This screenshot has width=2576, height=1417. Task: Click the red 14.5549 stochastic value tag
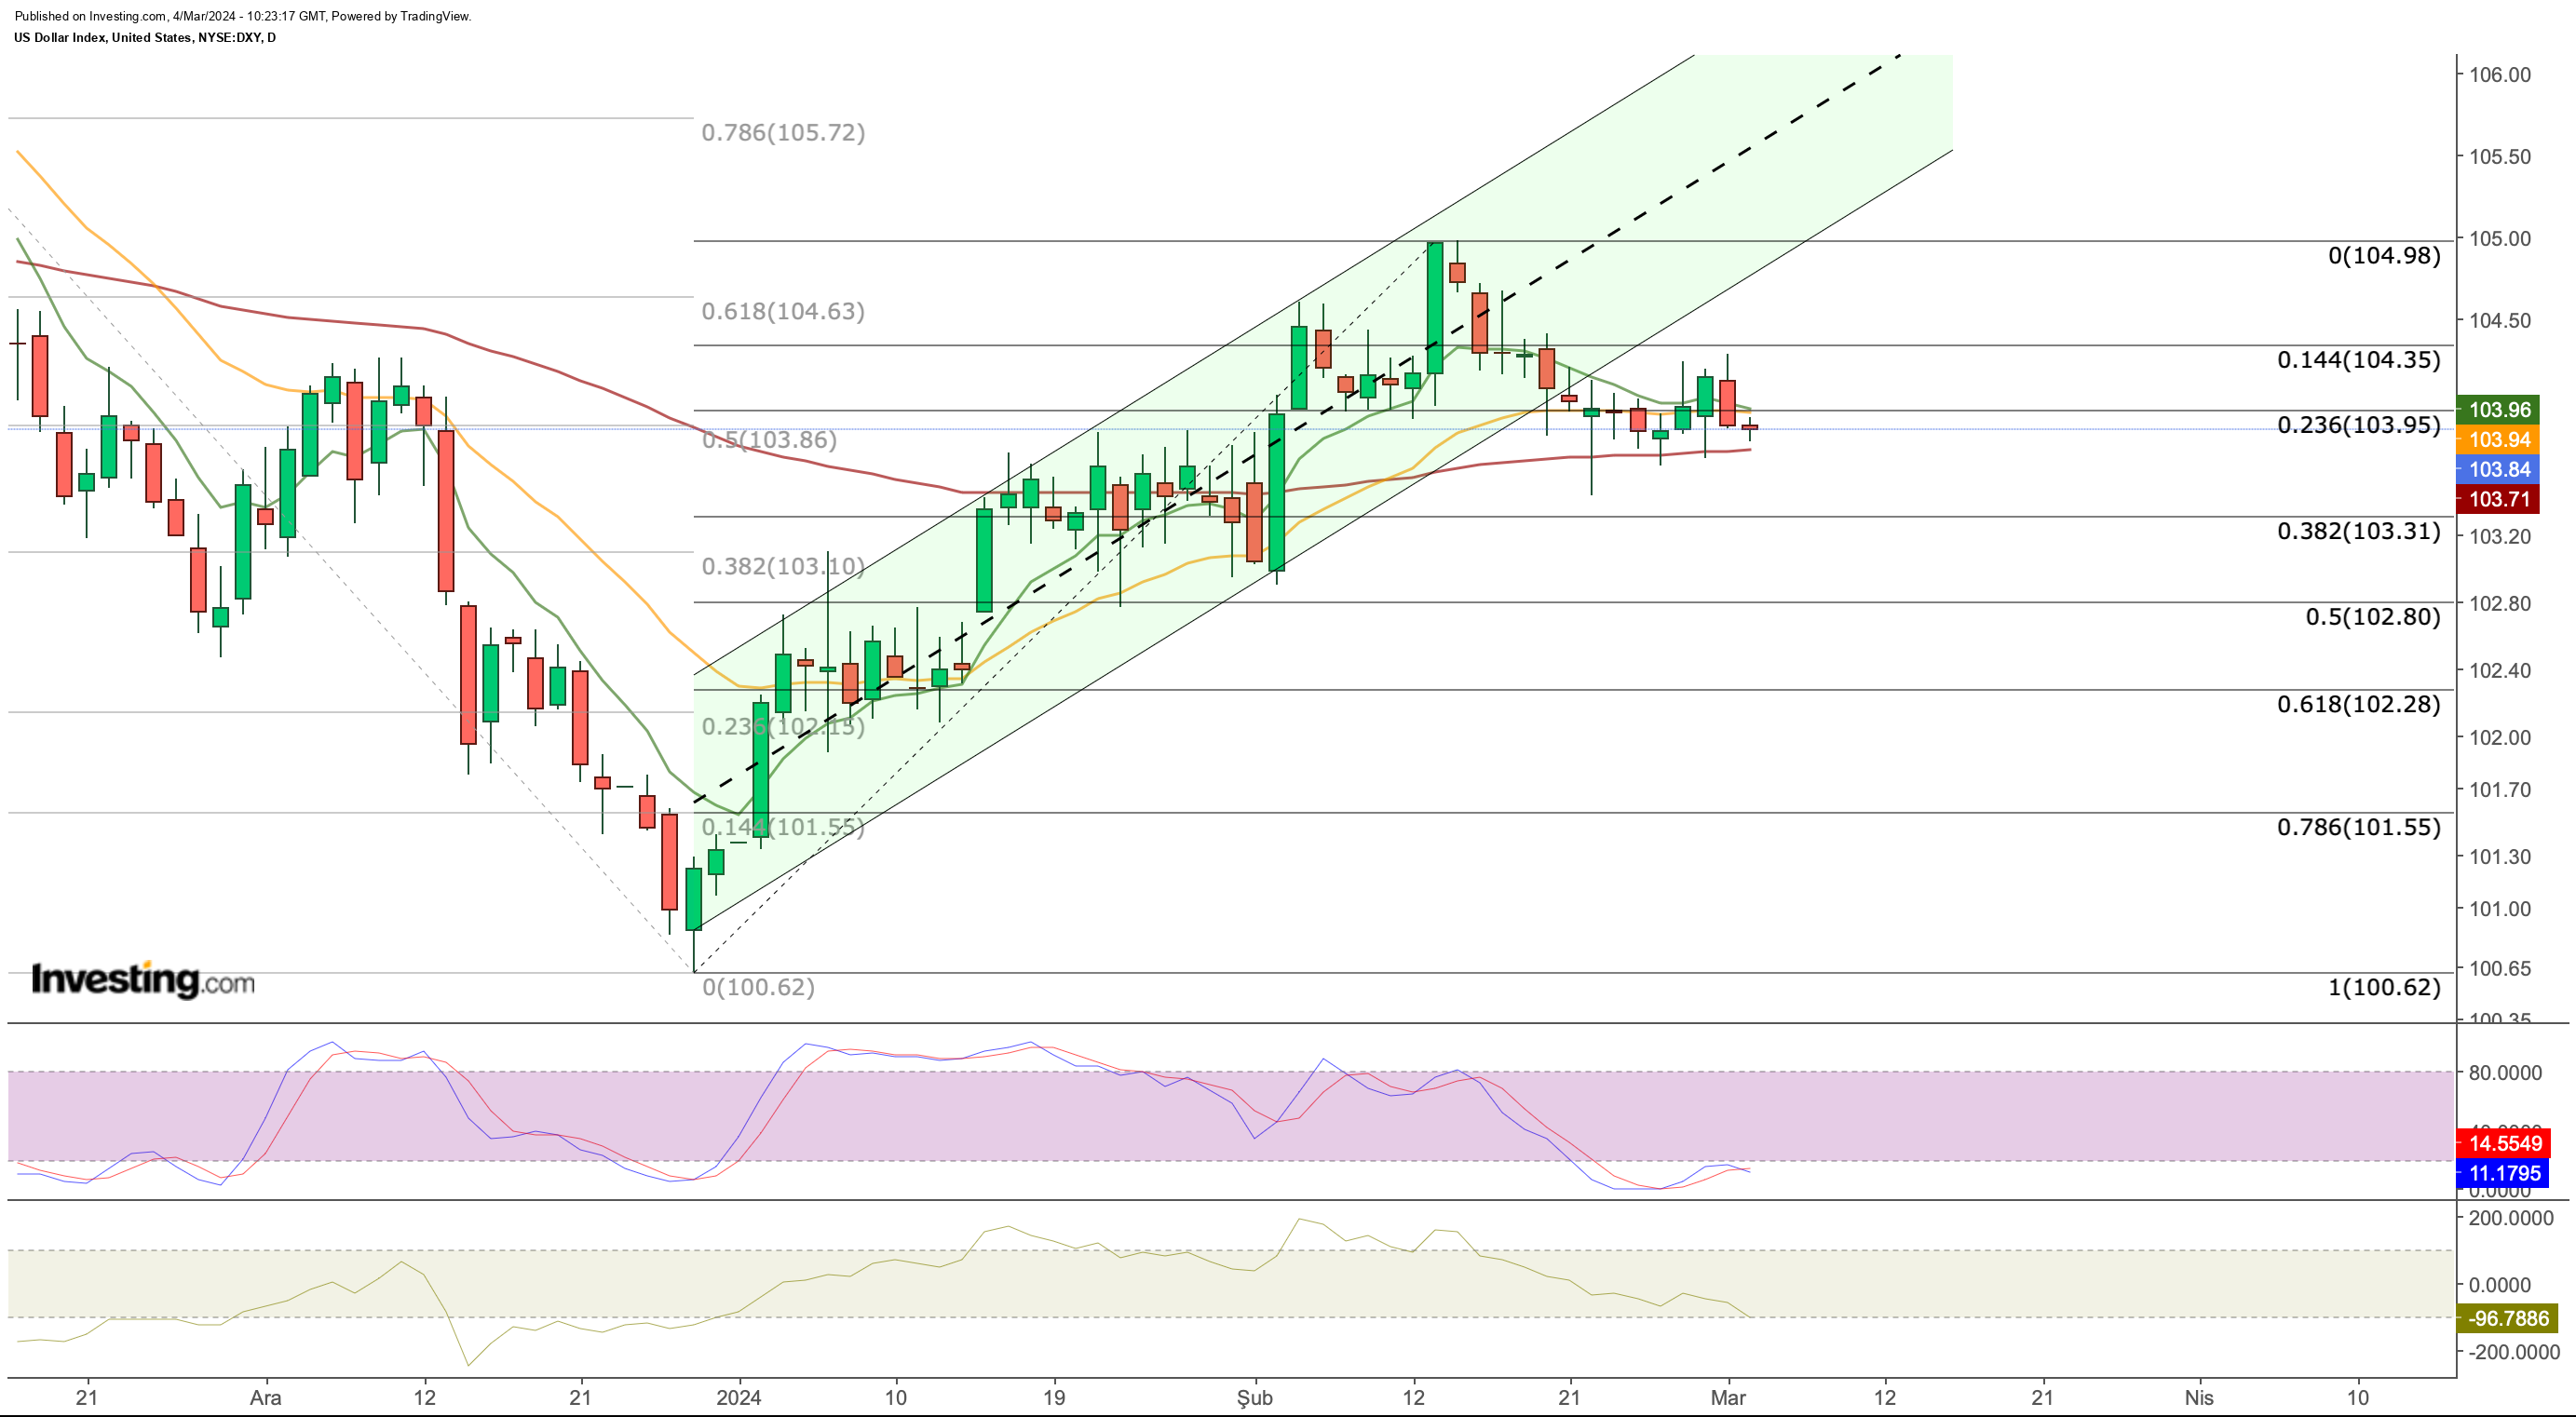click(x=2503, y=1143)
